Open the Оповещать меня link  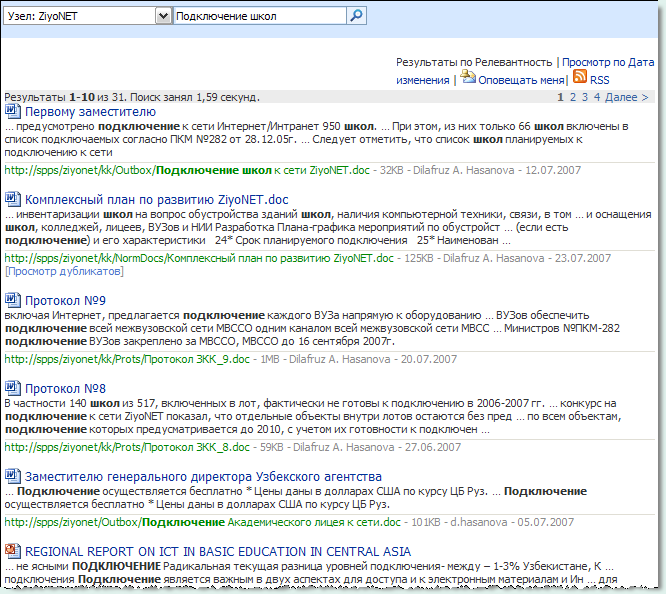(x=521, y=80)
